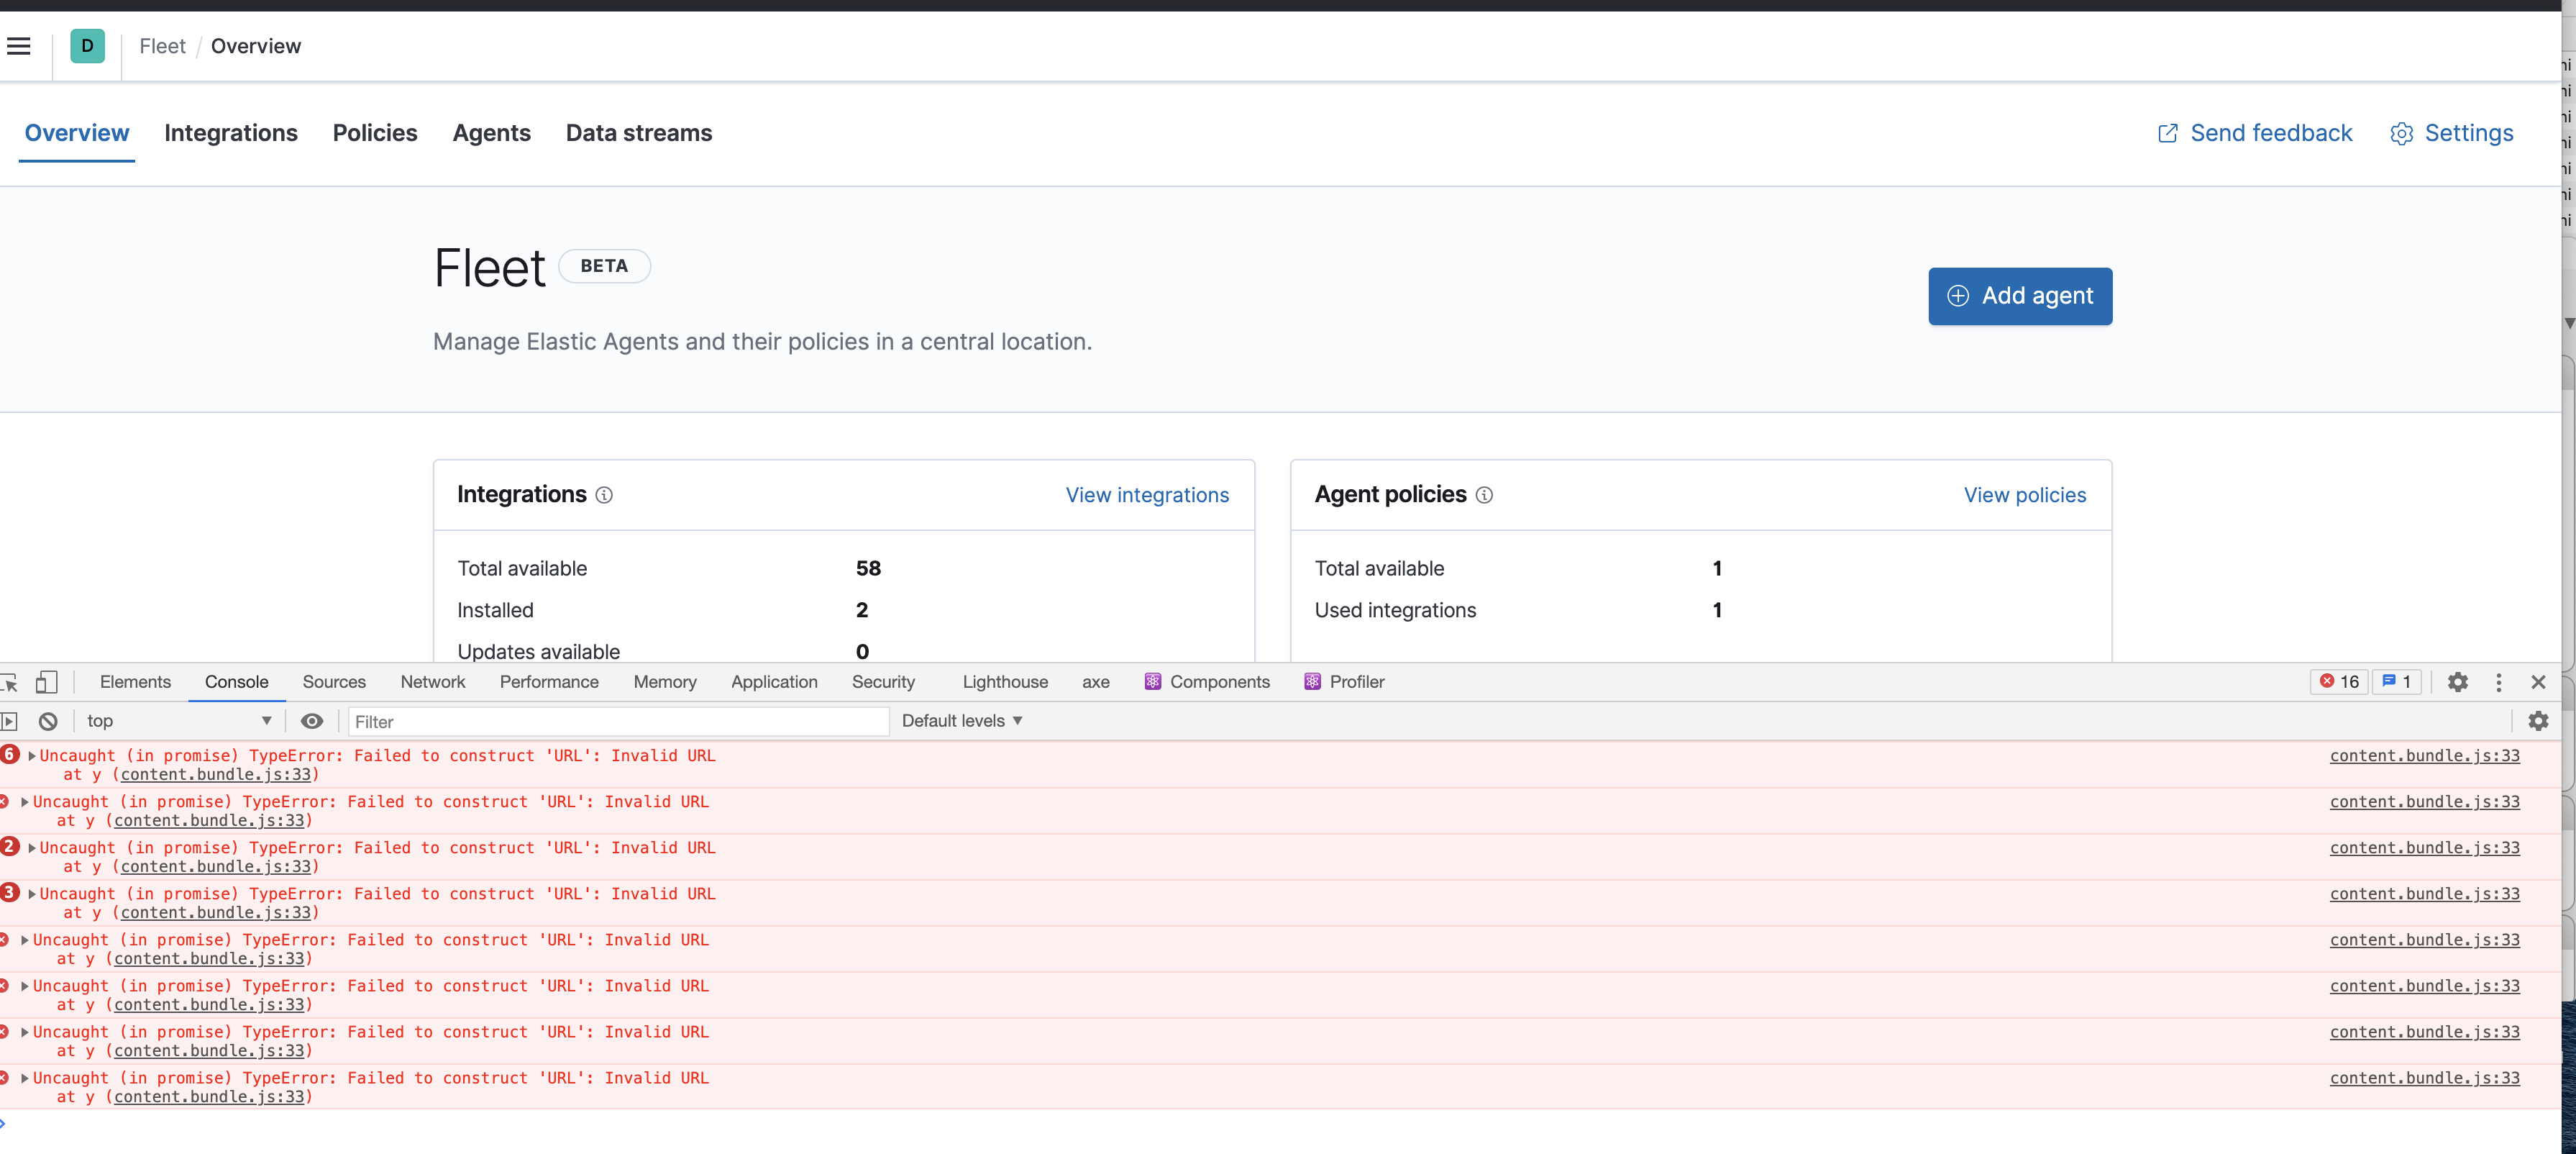Screen dimensions: 2576x1154
Task: Click the 1 issue counter badge
Action: [x=2396, y=682]
